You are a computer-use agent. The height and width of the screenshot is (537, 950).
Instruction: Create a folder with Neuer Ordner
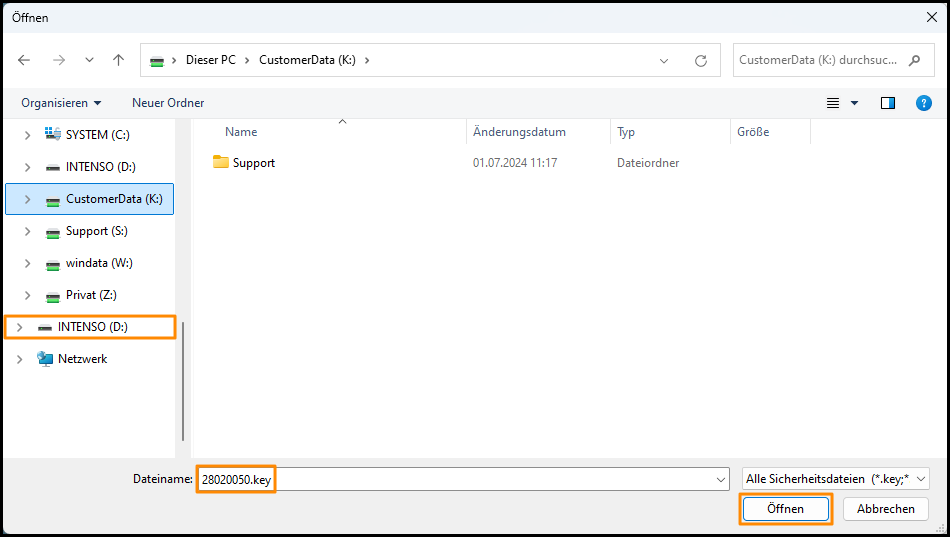coord(168,103)
